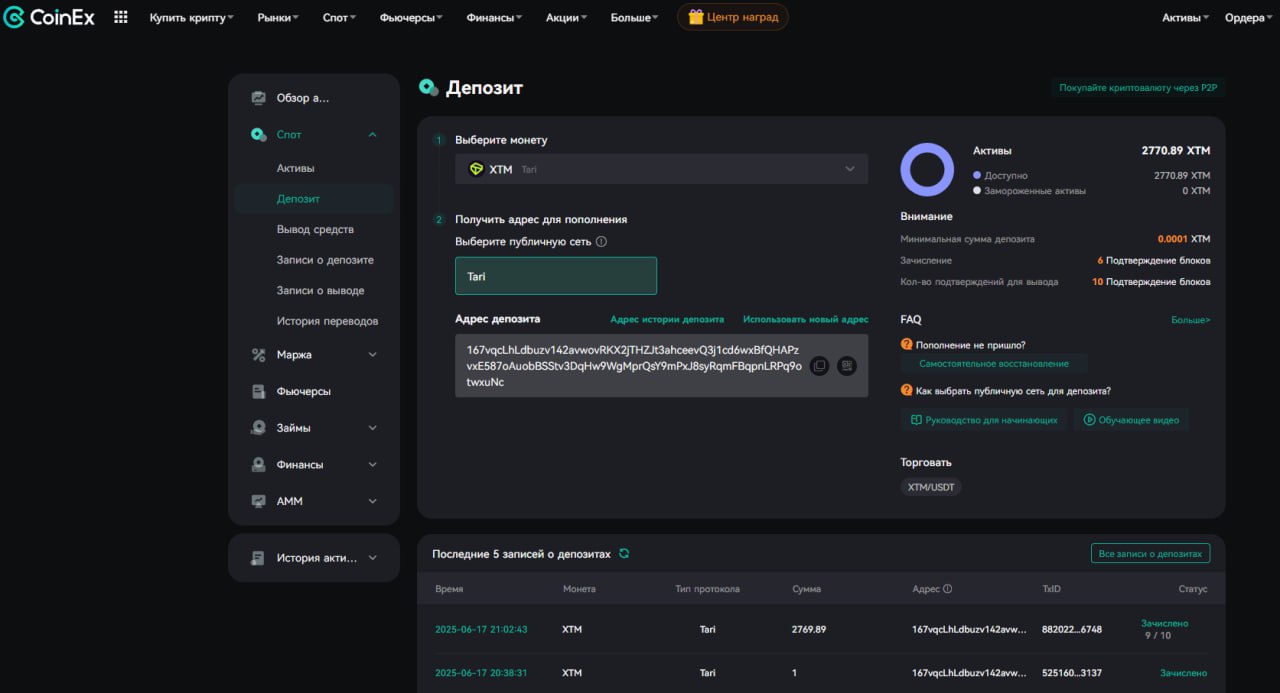The height and width of the screenshot is (693, 1280).
Task: Click the question icon by Как выбрать публичную сеть
Action: point(906,390)
